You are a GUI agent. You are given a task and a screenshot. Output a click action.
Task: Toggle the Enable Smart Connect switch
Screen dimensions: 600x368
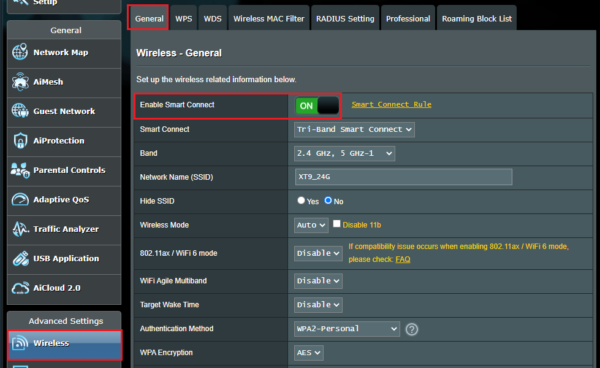pos(317,106)
